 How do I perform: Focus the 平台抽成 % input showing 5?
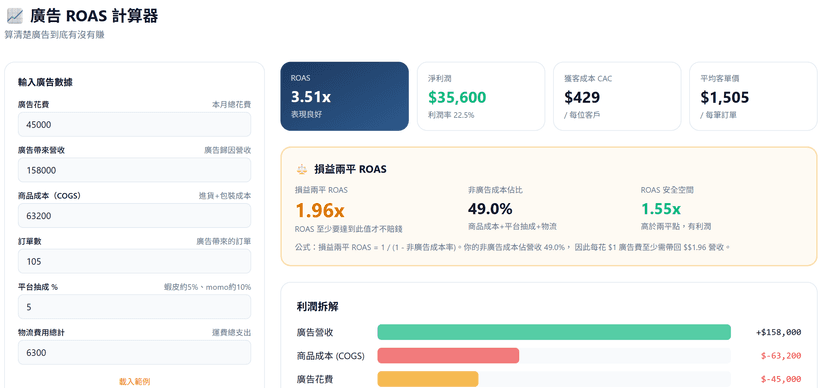(x=134, y=307)
